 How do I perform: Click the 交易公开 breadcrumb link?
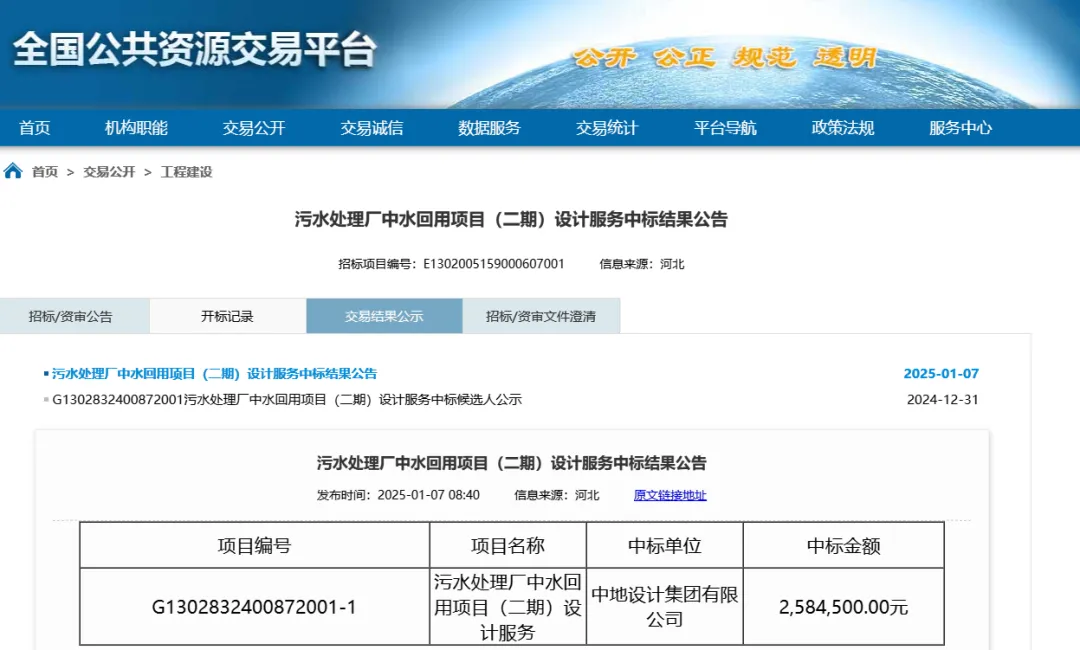(x=109, y=172)
